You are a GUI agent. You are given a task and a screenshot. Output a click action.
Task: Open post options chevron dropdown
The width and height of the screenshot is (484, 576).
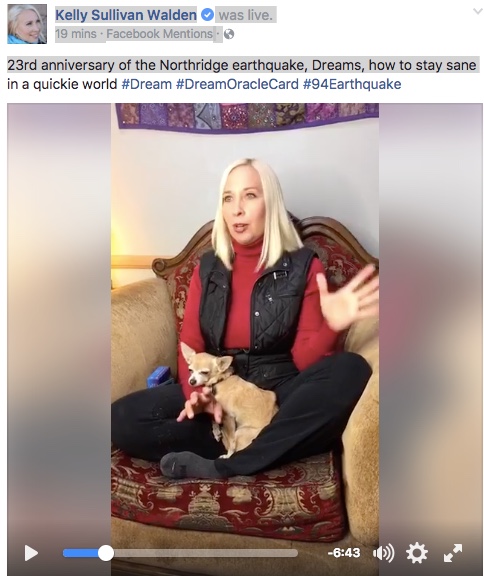click(477, 11)
